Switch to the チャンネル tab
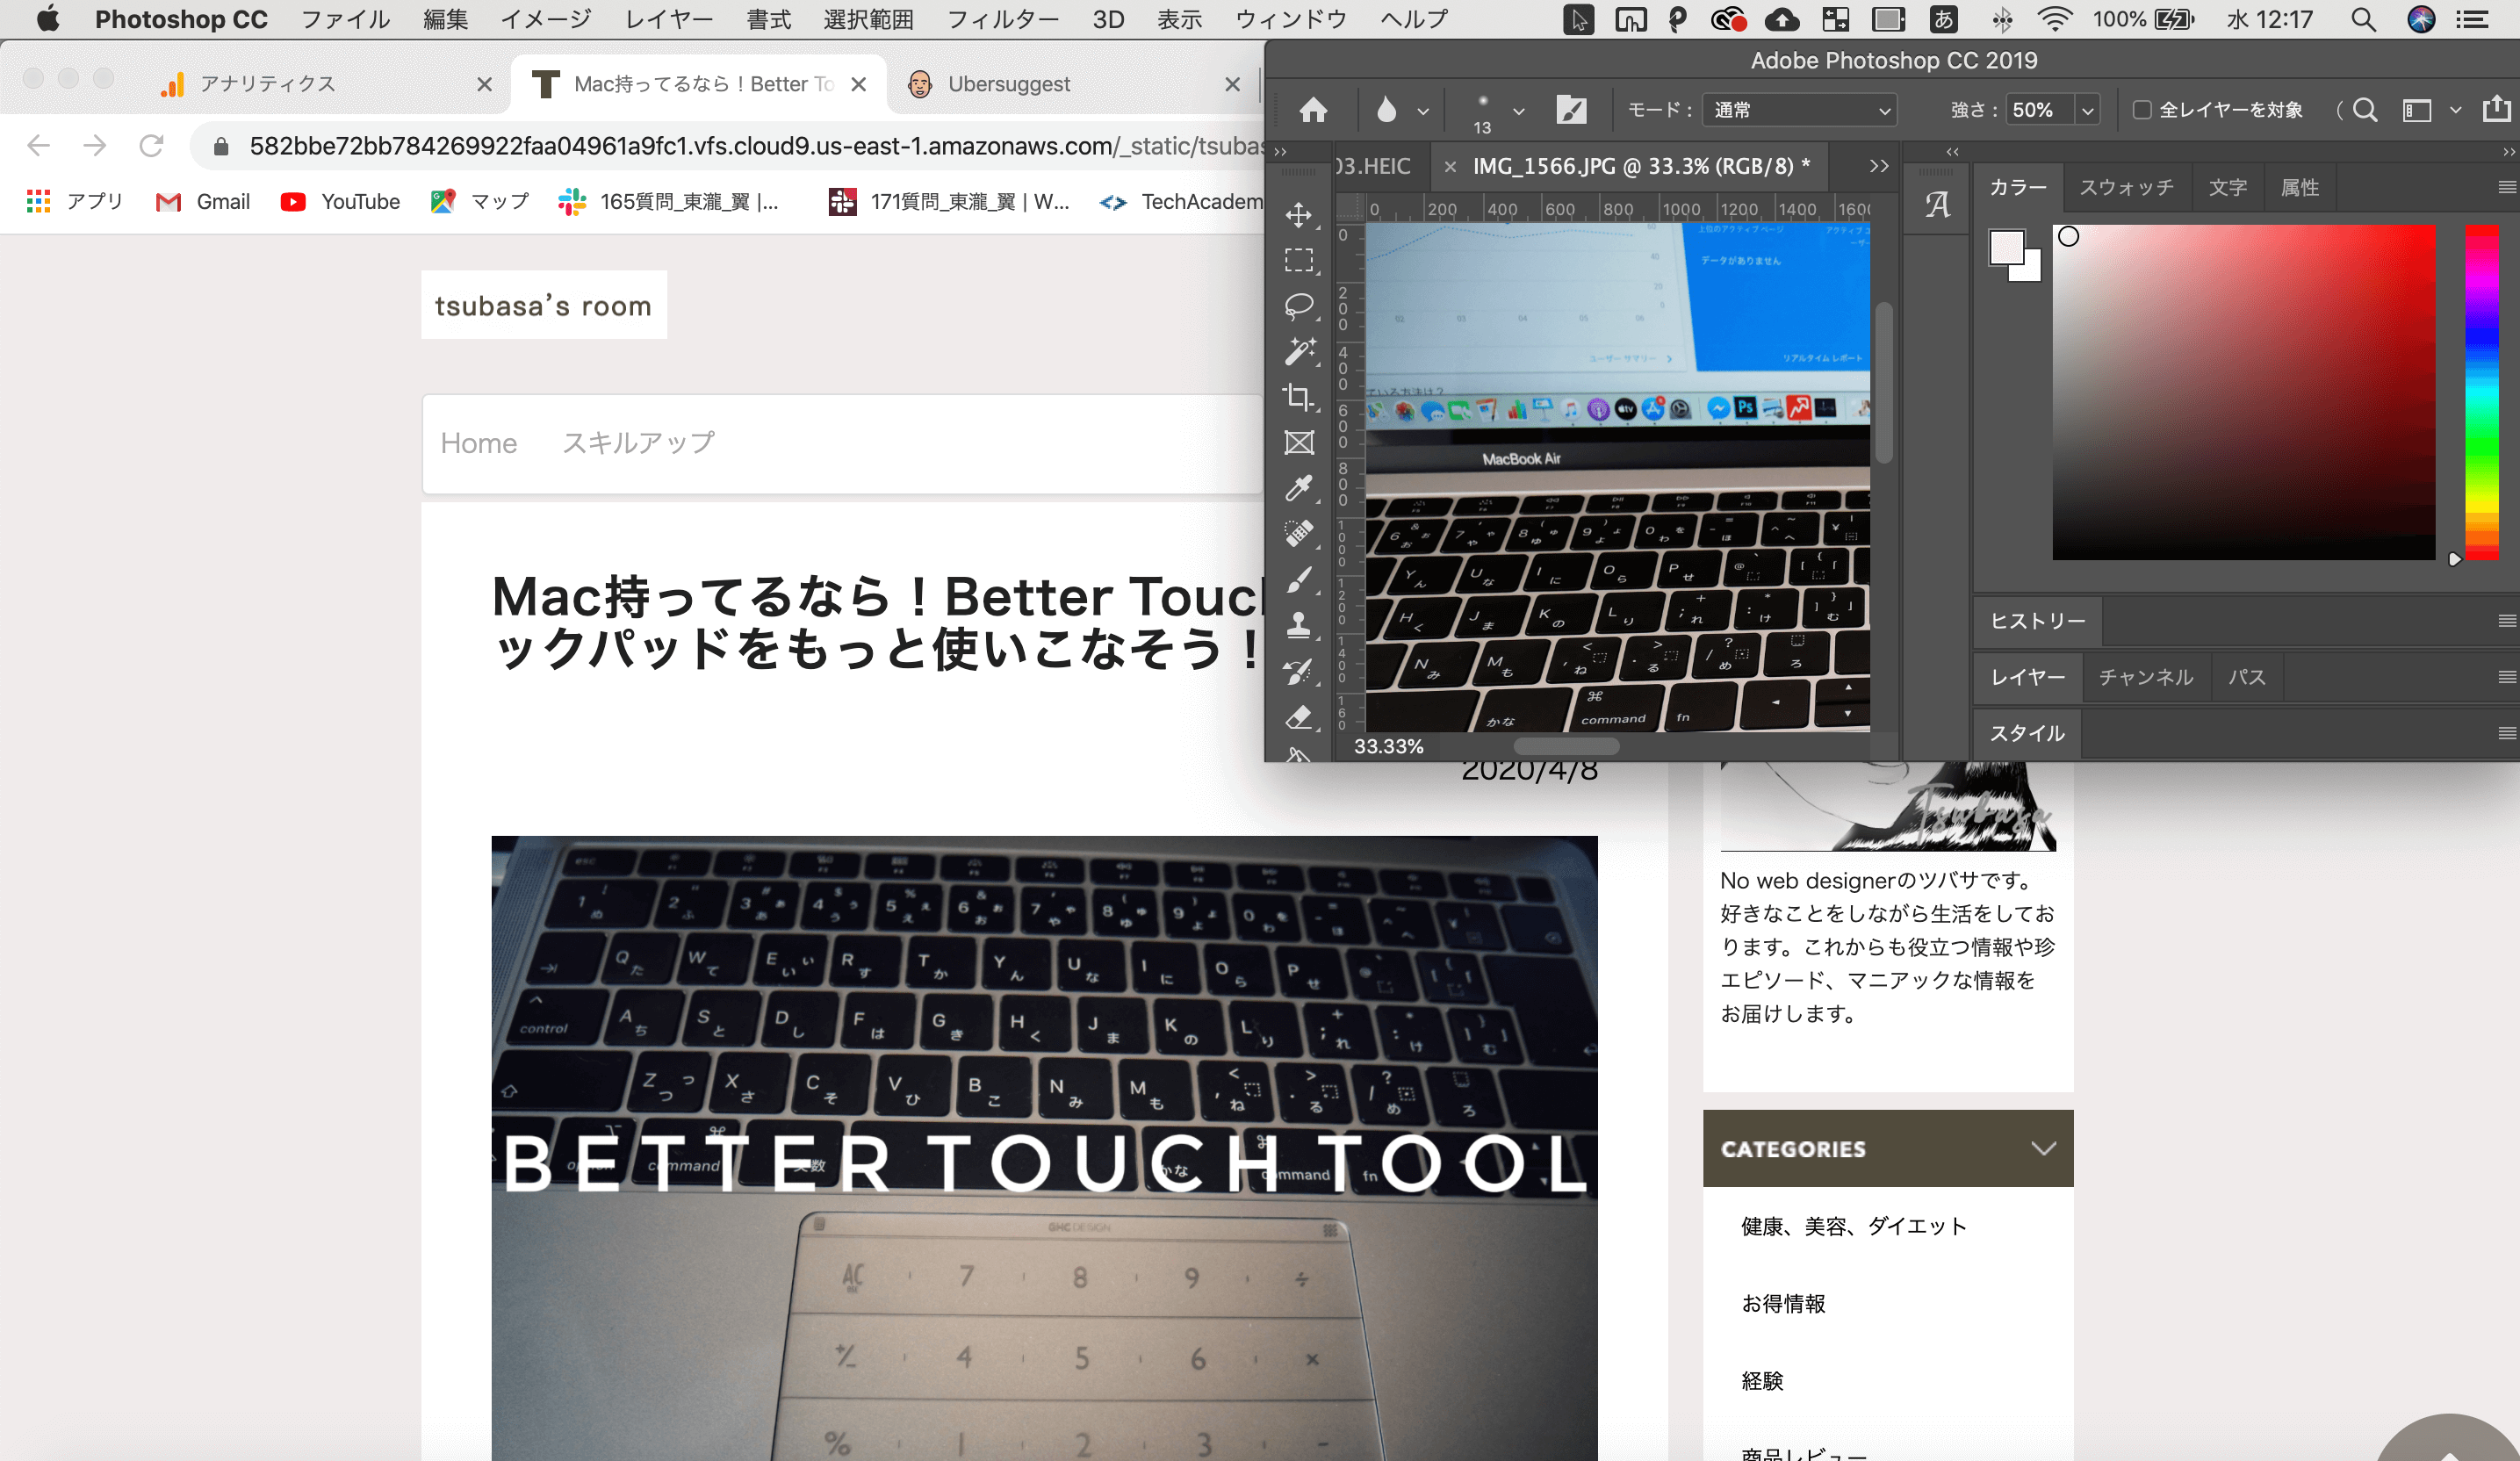Screen dimensions: 2520x1461 pyautogui.click(x=2145, y=677)
